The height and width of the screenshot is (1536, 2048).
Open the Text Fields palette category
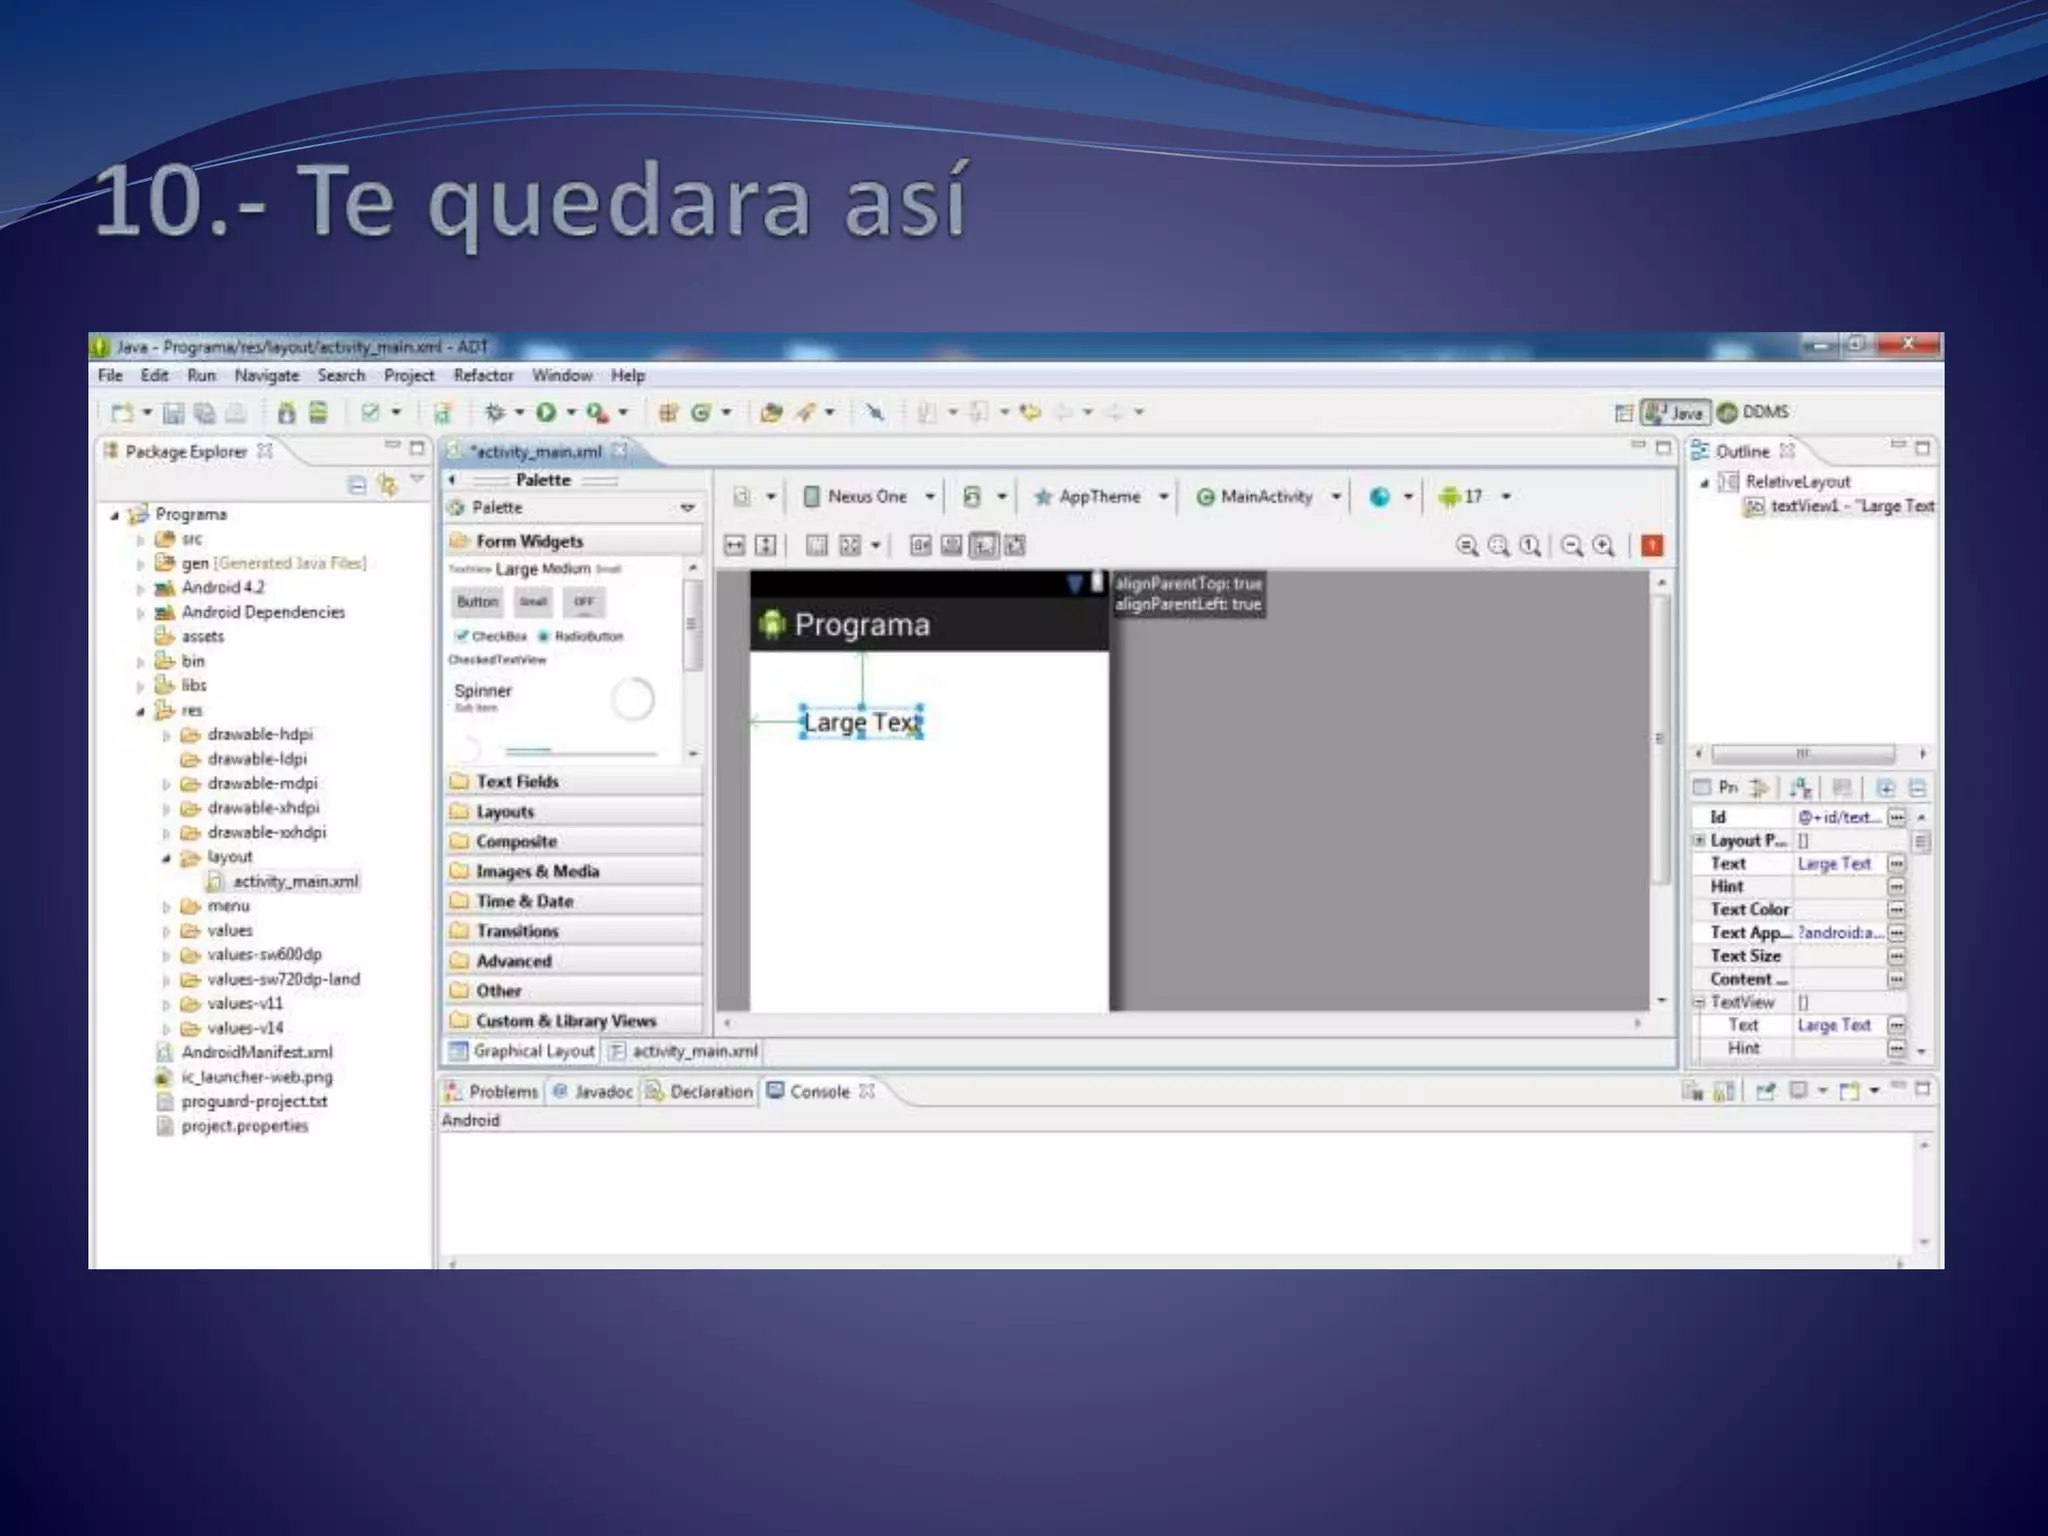point(517,781)
